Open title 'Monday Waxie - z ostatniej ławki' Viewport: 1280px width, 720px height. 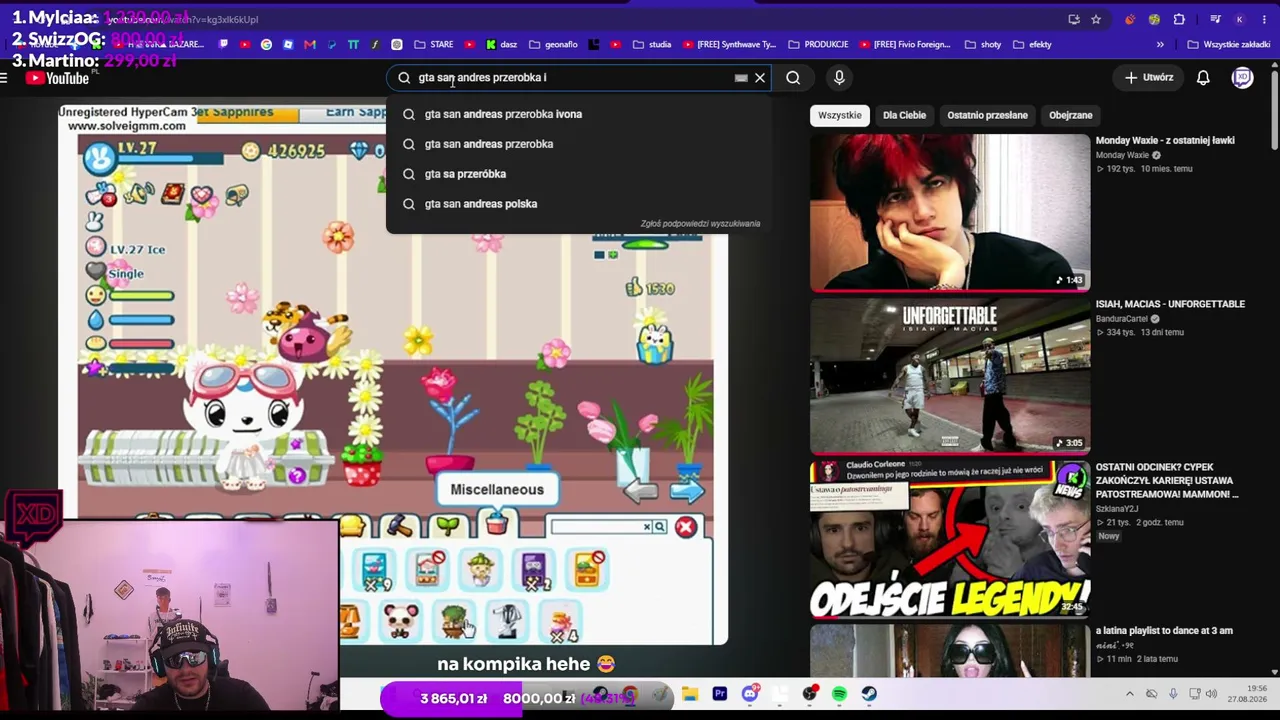coord(1165,141)
